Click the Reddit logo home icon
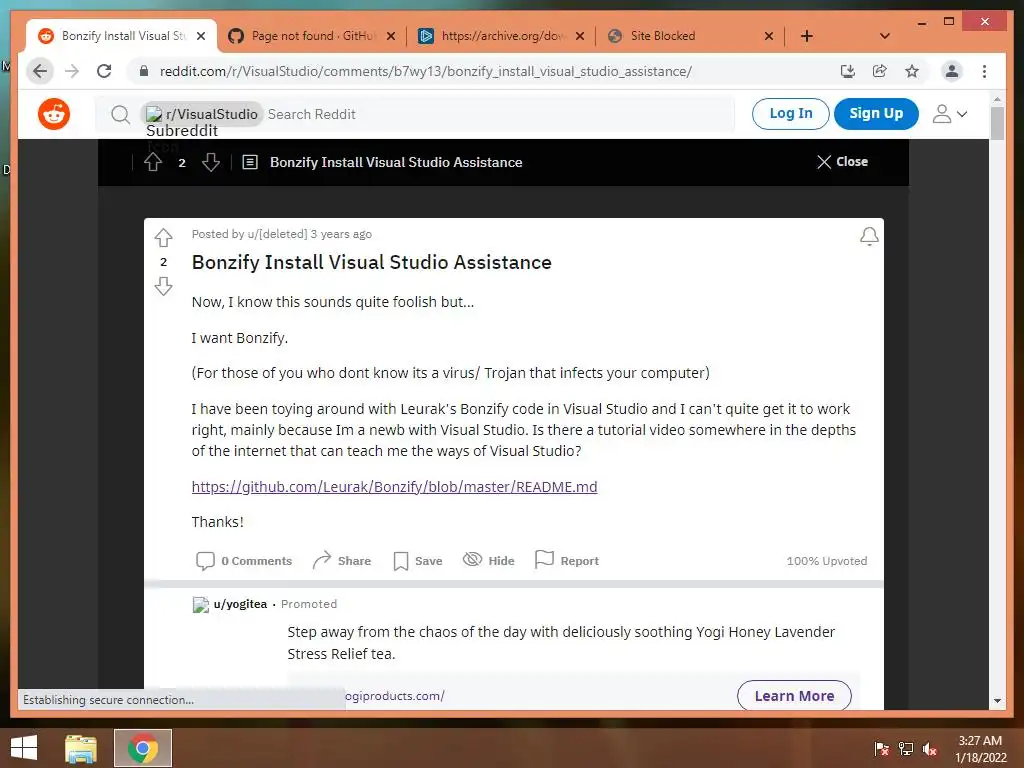This screenshot has width=1024, height=768. [x=54, y=114]
